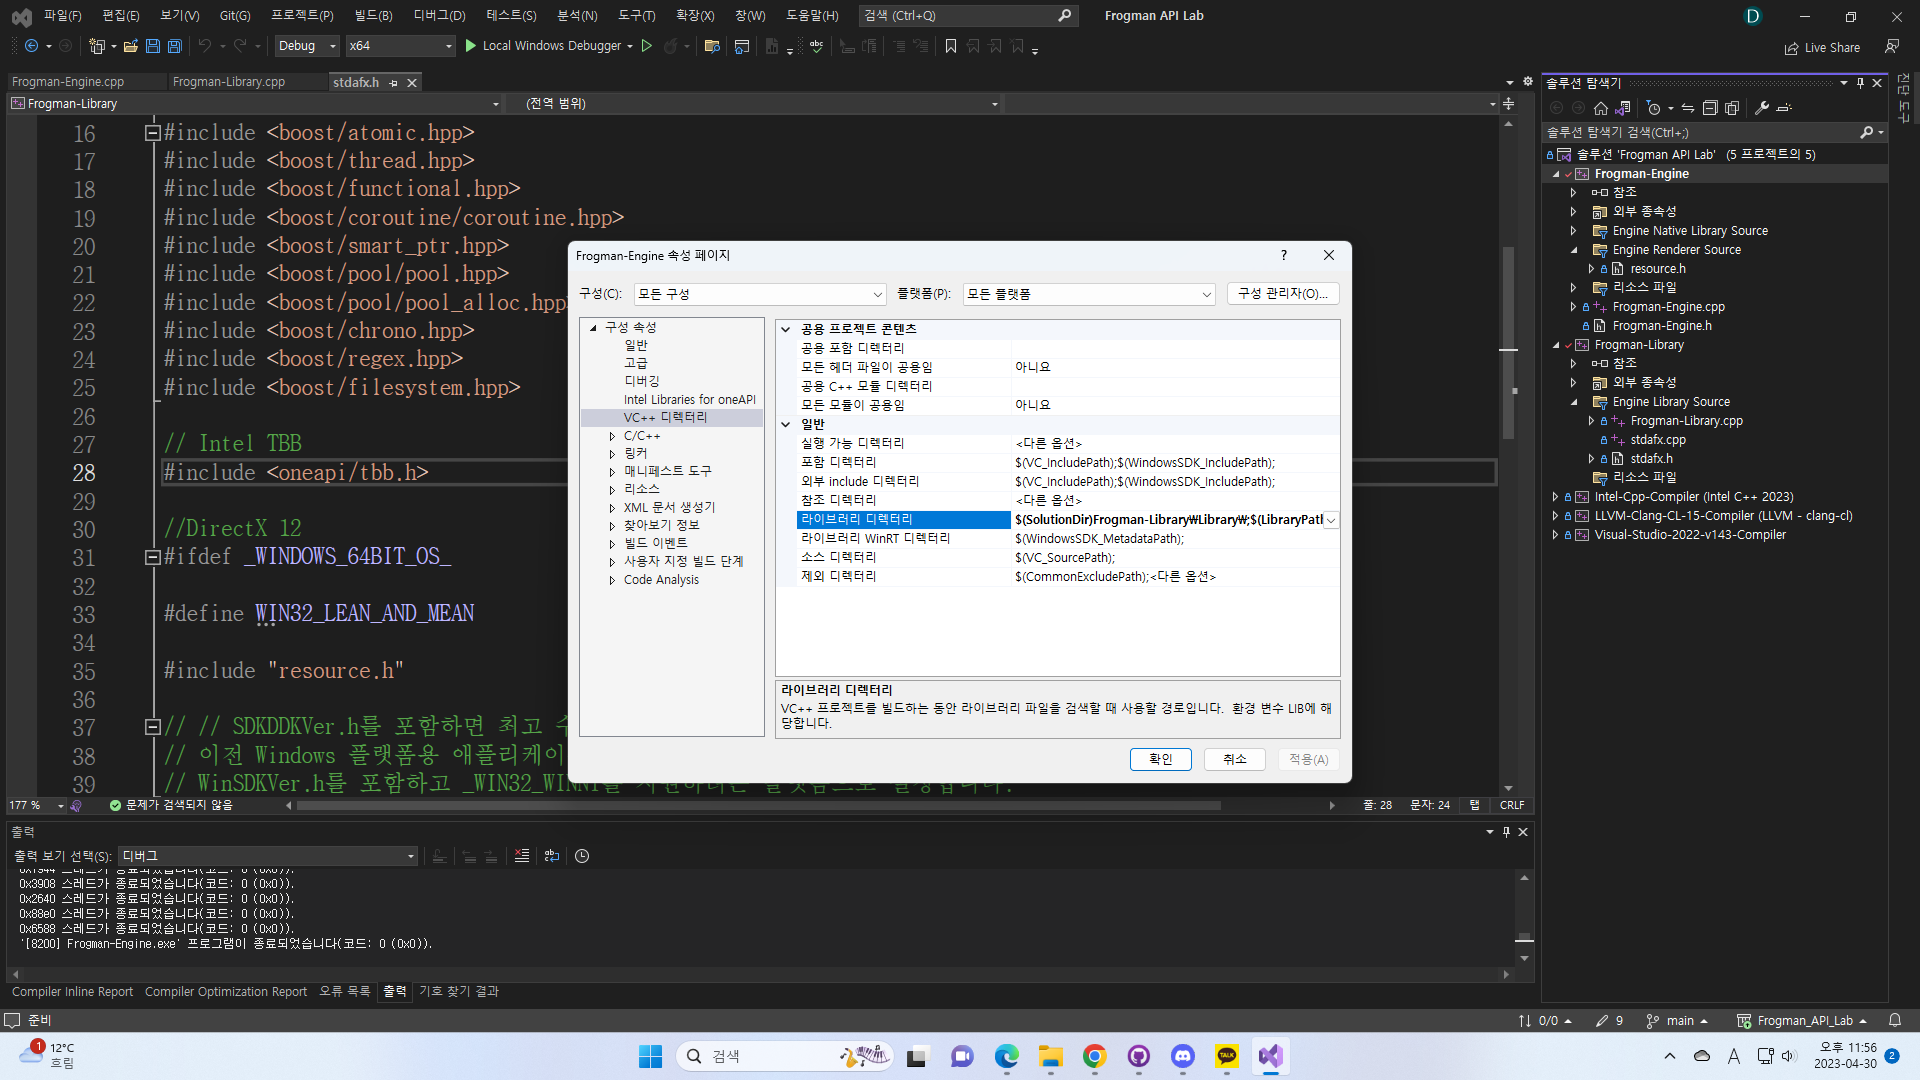The image size is (1920, 1080).
Task: Click the editor horizontal scrollbar thumb
Action: tap(758, 805)
